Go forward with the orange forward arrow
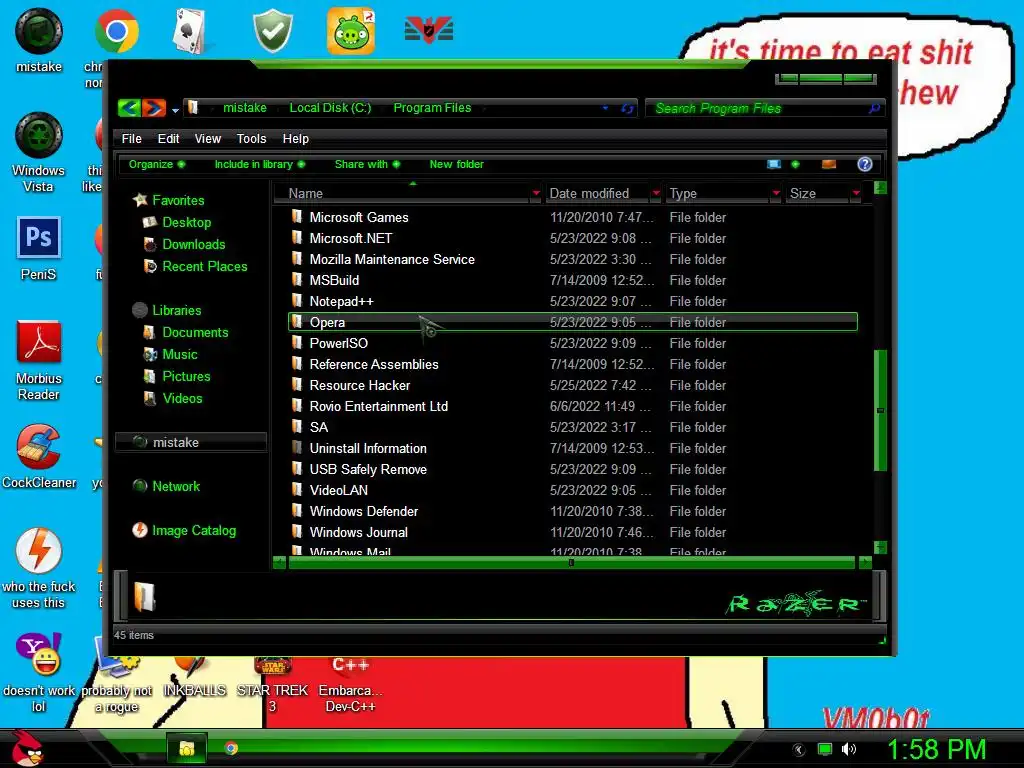1024x768 pixels. pyautogui.click(x=154, y=108)
